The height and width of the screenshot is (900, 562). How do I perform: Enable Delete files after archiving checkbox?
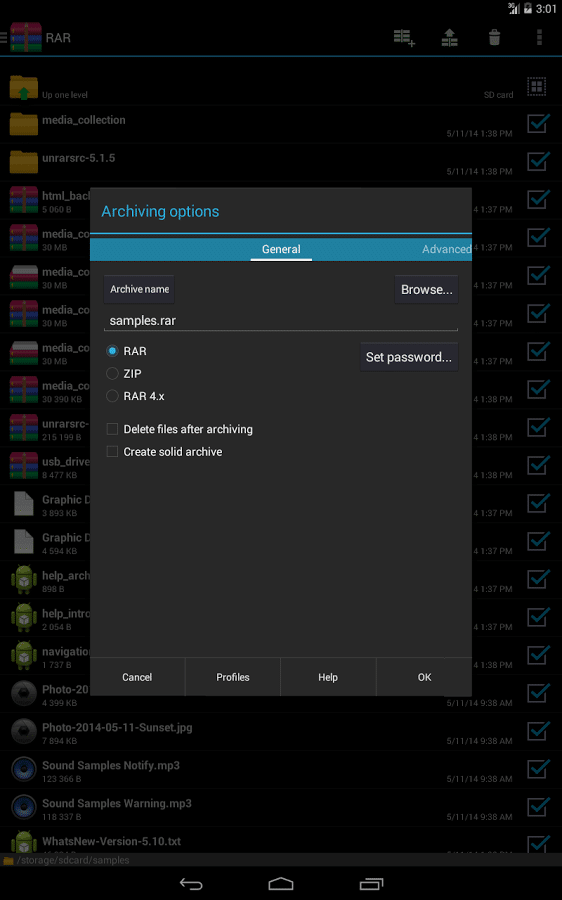(113, 429)
